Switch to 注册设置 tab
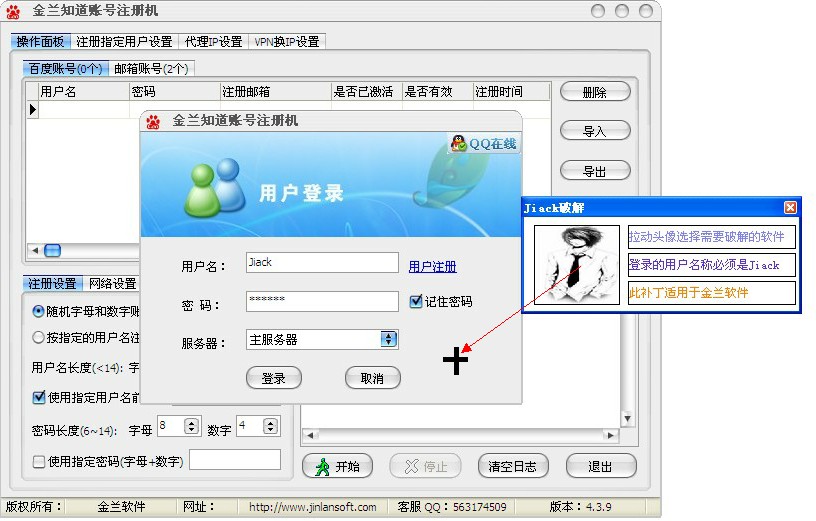 52,284
